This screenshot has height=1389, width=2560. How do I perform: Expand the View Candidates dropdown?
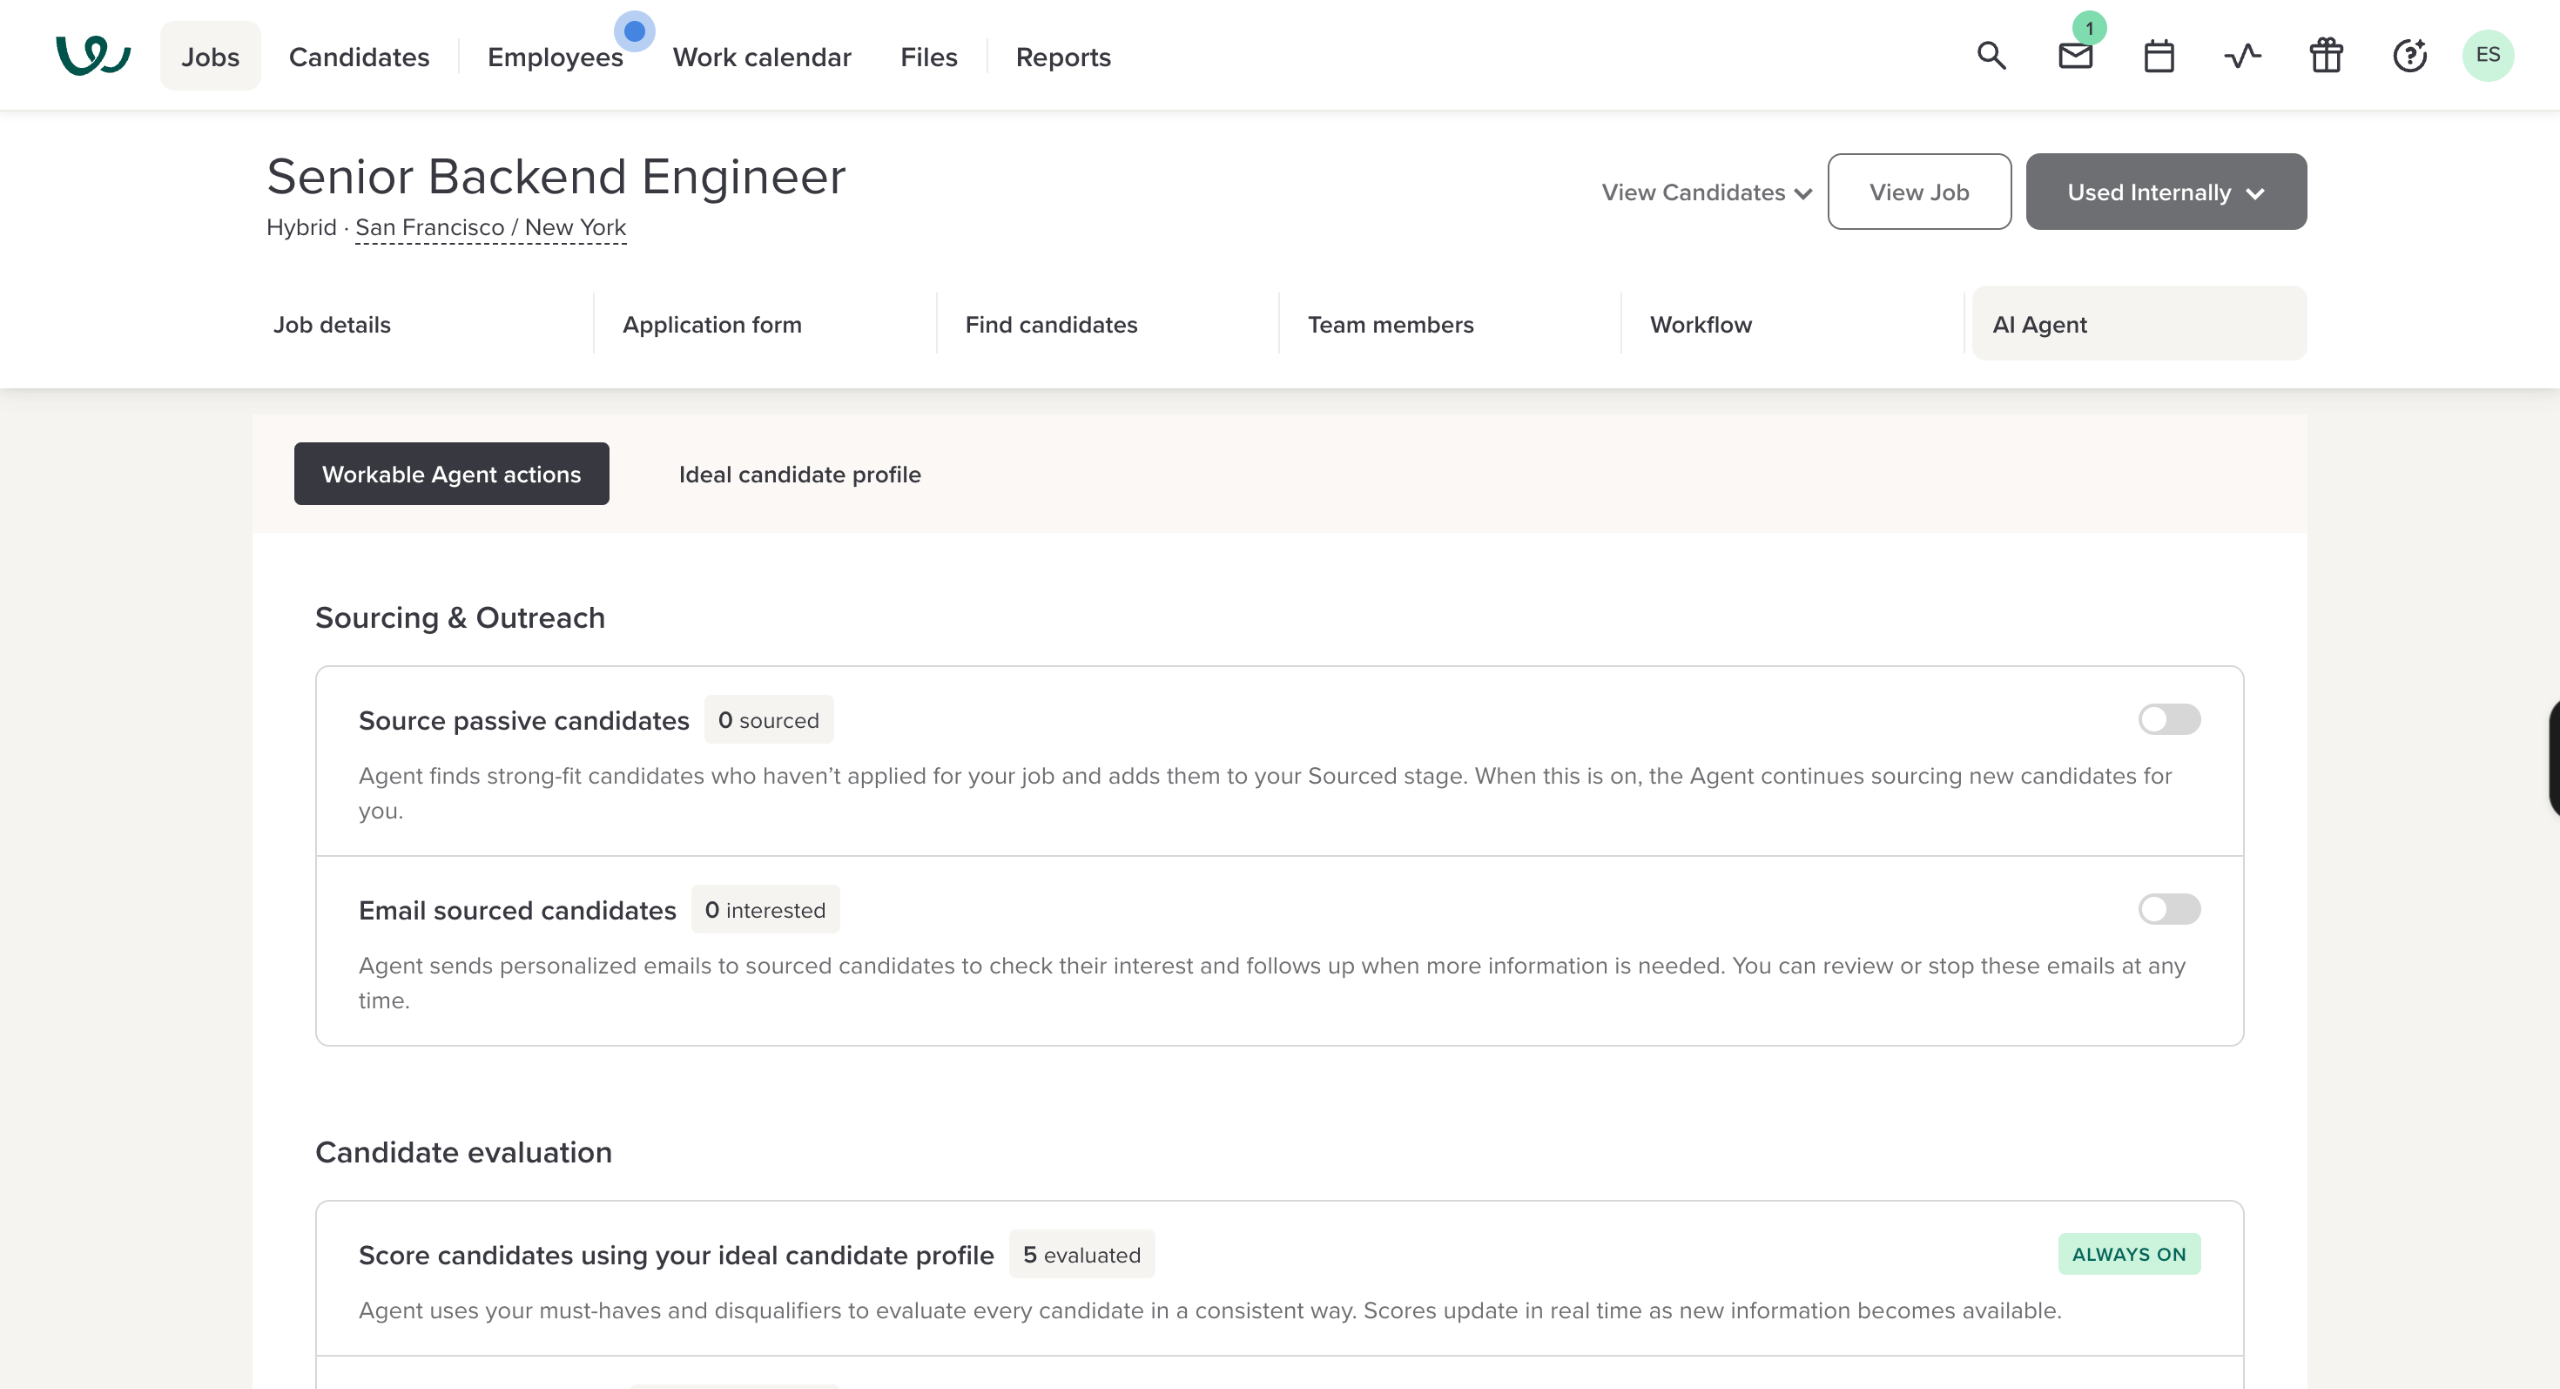pos(1706,192)
